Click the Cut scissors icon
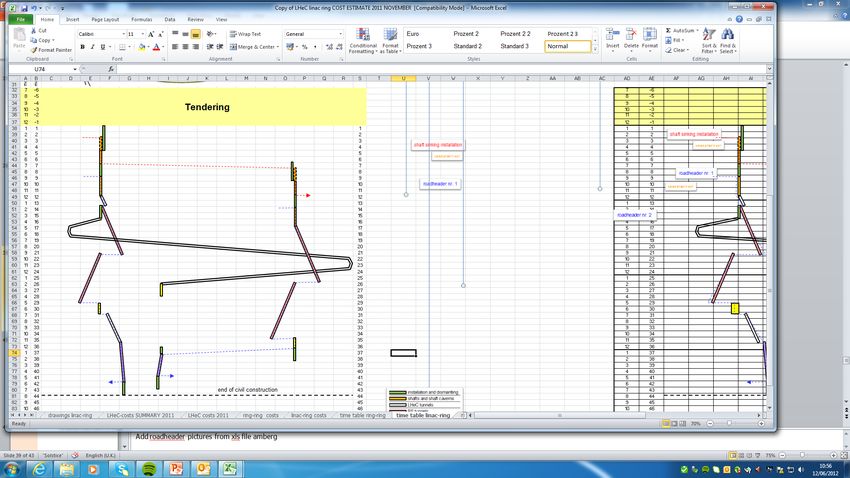 click(34, 31)
